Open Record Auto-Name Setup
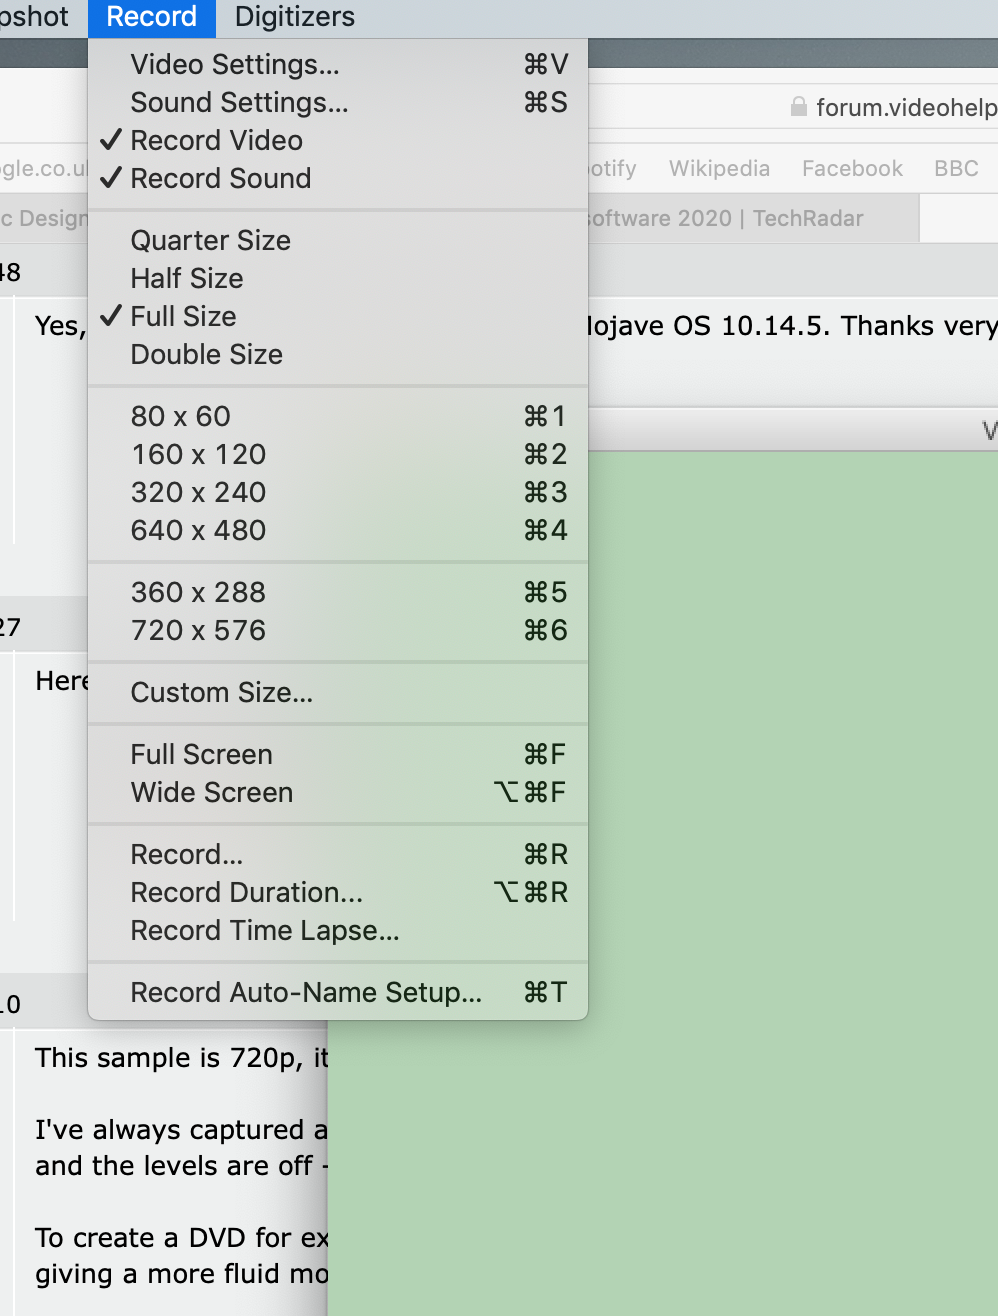998x1316 pixels. pyautogui.click(x=305, y=993)
